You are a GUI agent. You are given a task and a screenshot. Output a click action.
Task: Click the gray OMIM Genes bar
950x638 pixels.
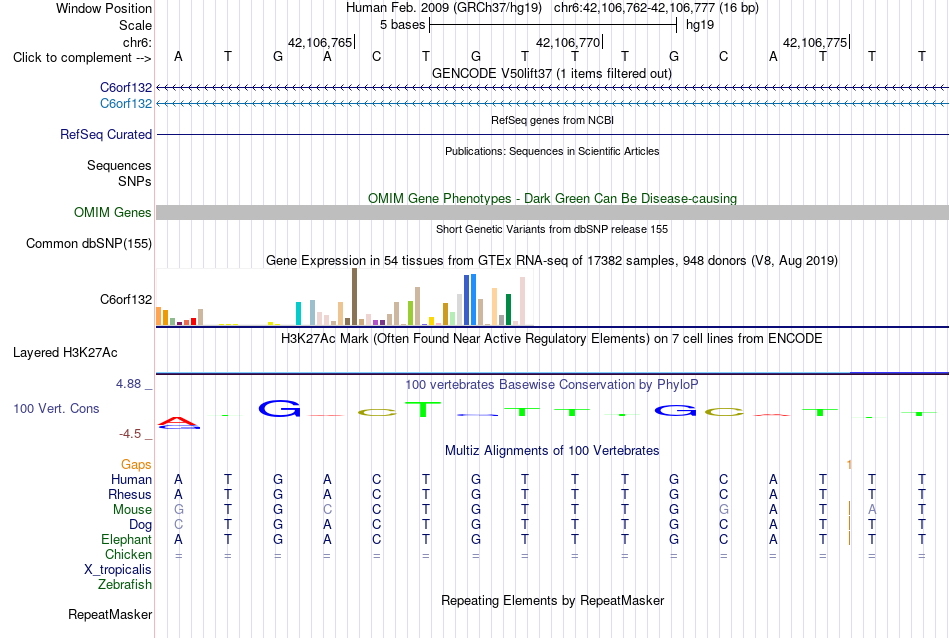[553, 213]
